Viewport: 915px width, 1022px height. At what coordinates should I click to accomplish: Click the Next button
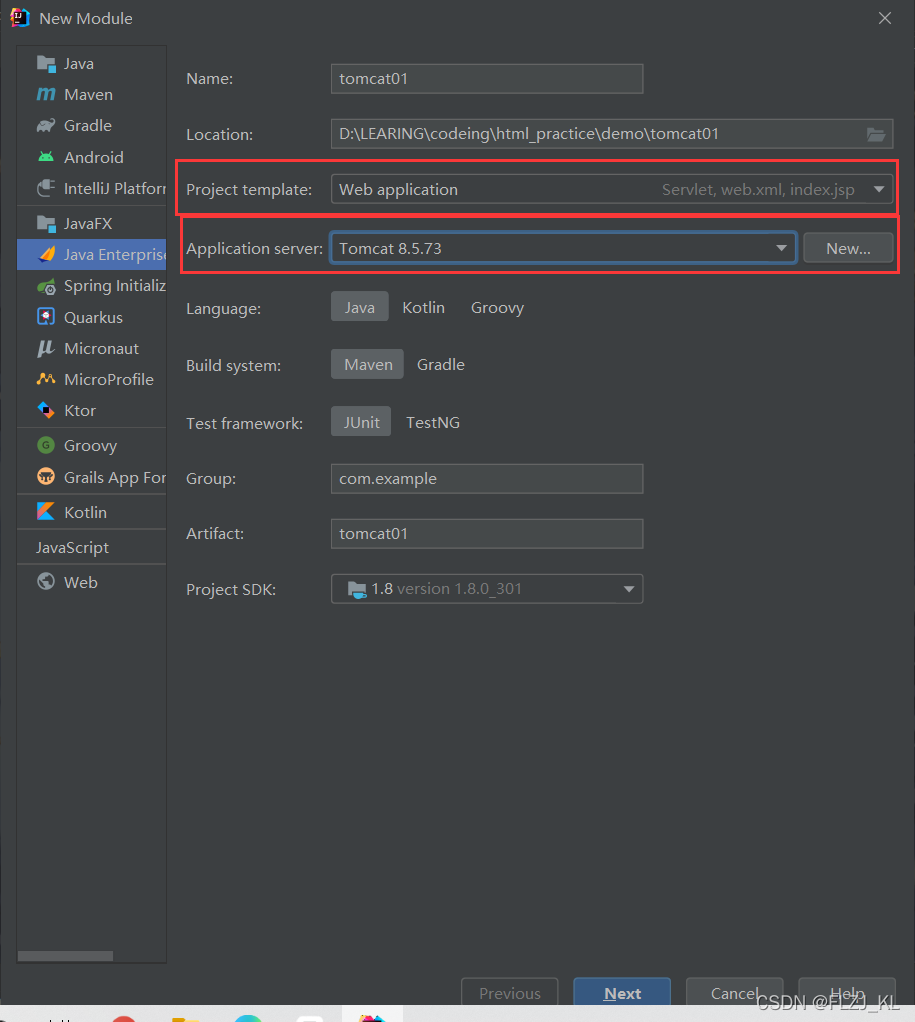622,993
